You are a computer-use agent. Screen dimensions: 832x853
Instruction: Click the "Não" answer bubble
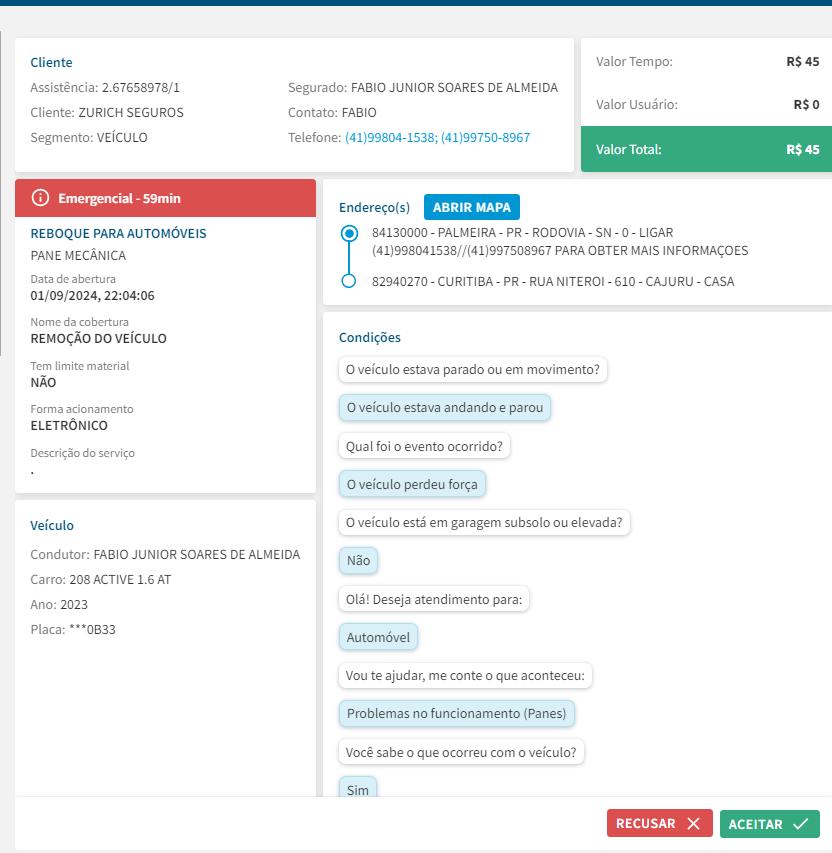pyautogui.click(x=358, y=560)
